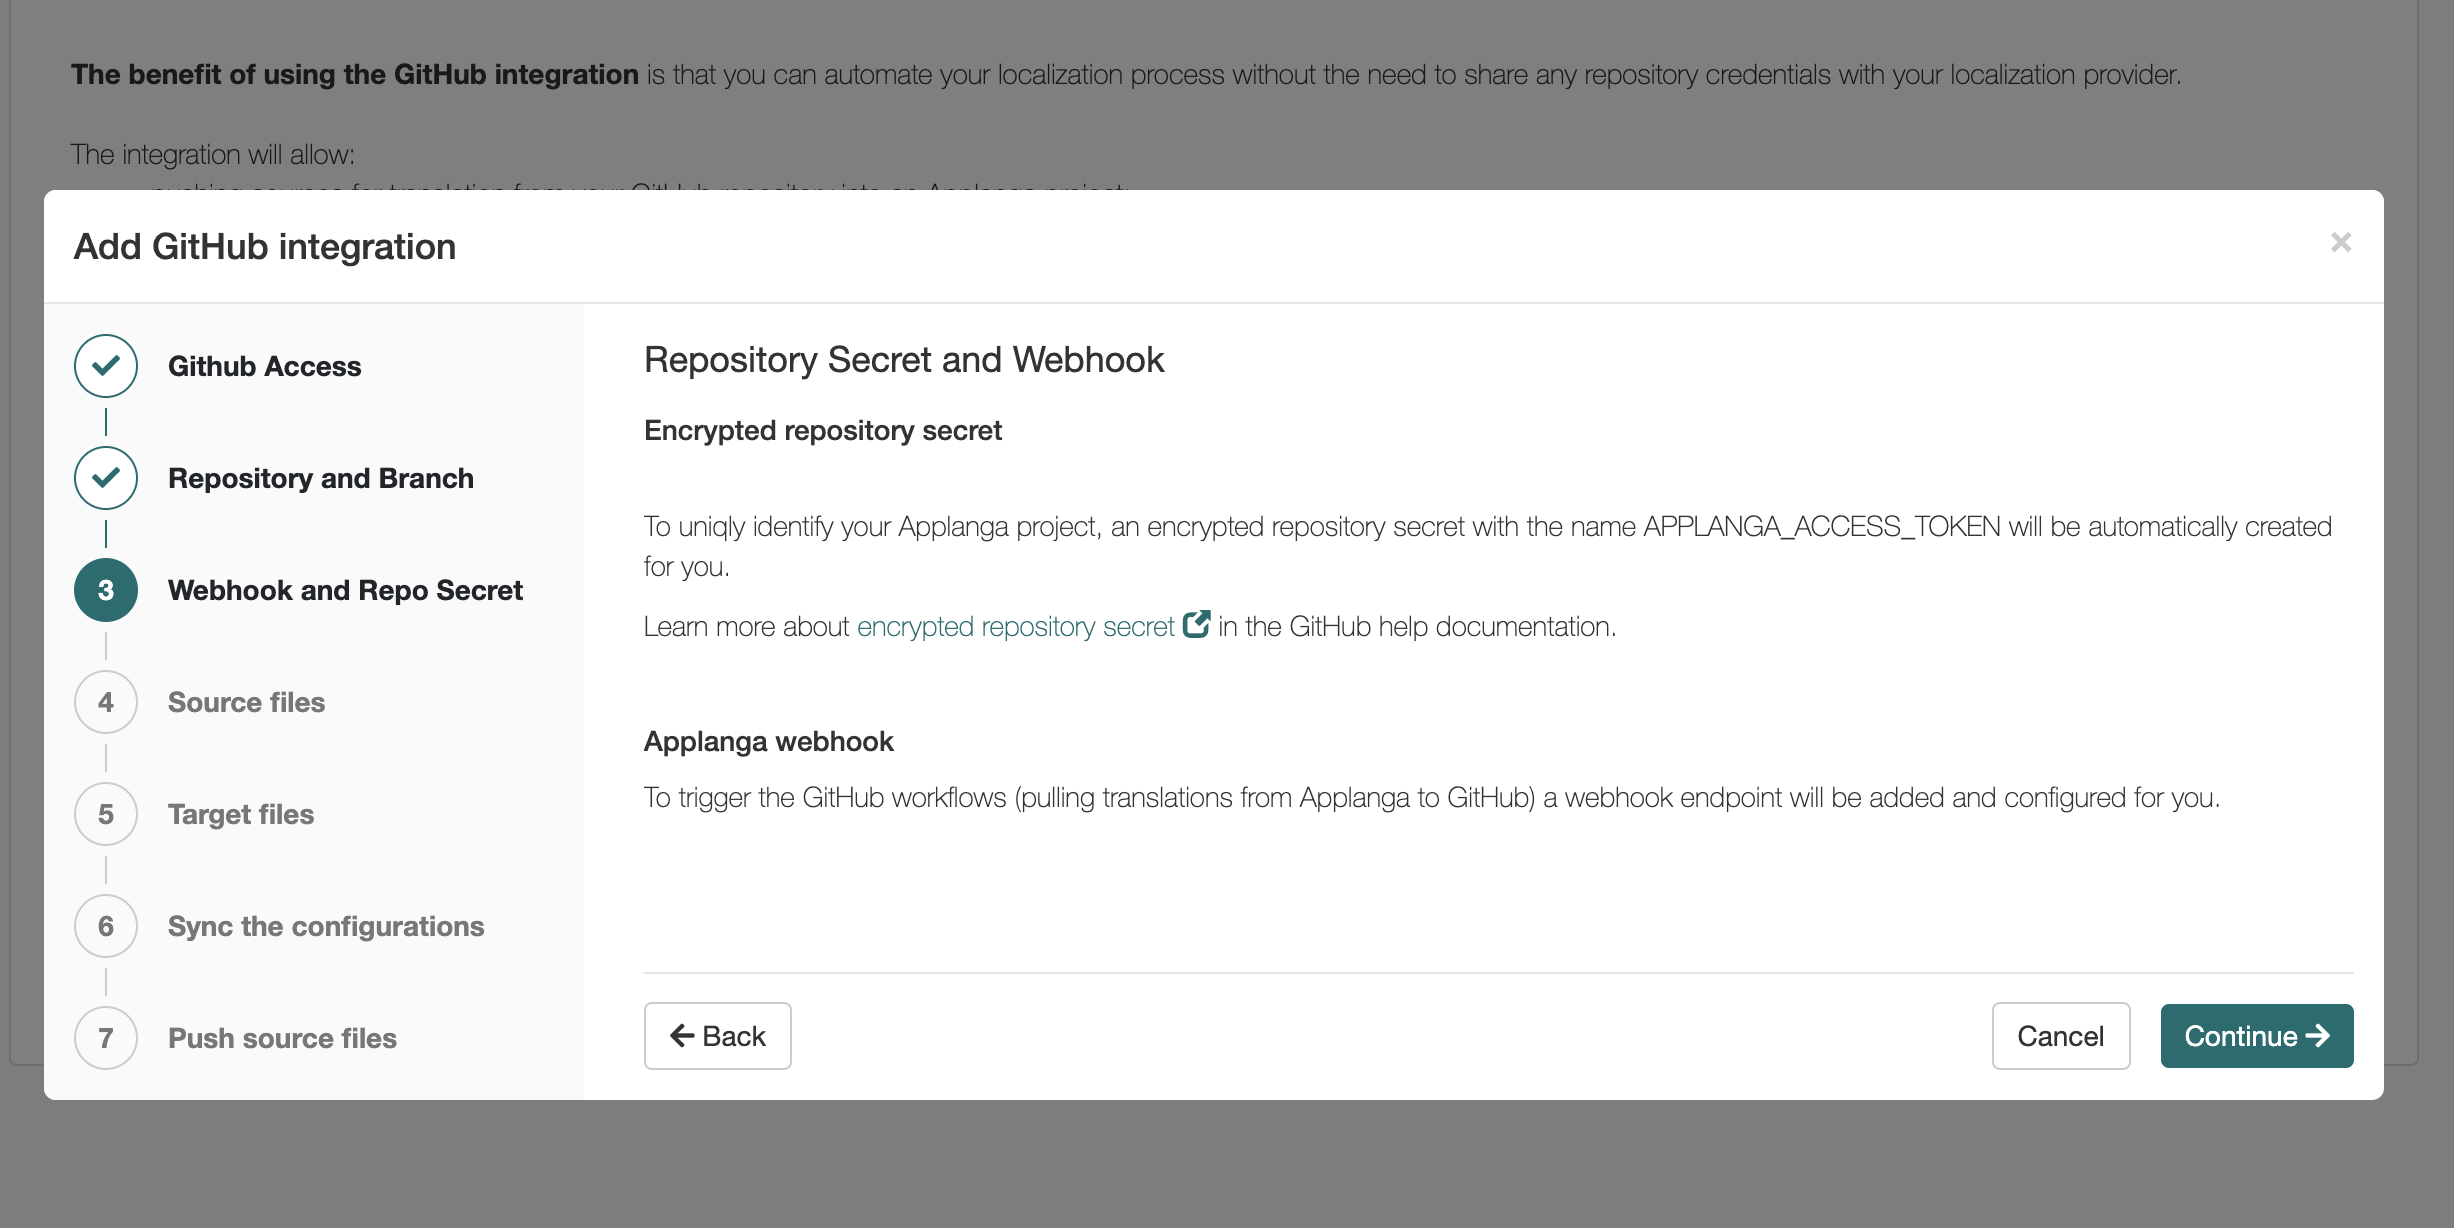Jump to the Source files step

tap(246, 702)
